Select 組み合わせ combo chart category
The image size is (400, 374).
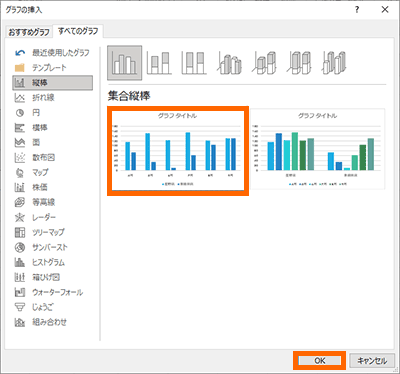tap(52, 322)
